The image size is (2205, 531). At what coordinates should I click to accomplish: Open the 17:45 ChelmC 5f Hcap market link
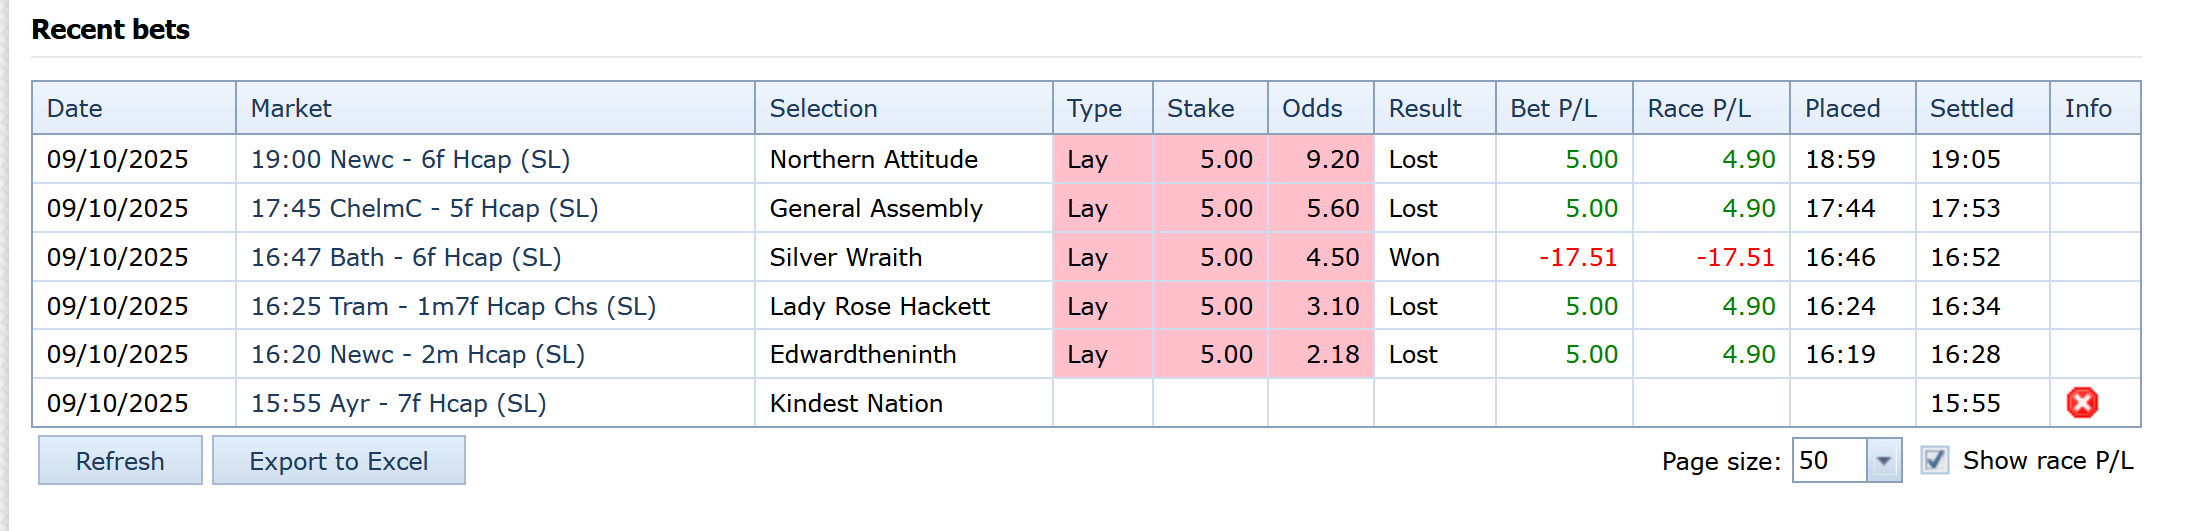(424, 208)
